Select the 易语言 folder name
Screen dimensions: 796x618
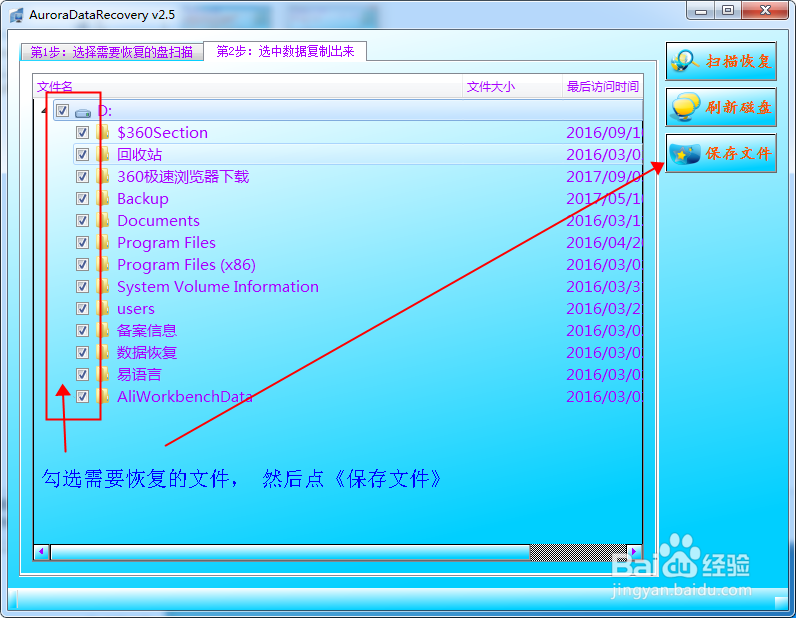(139, 374)
